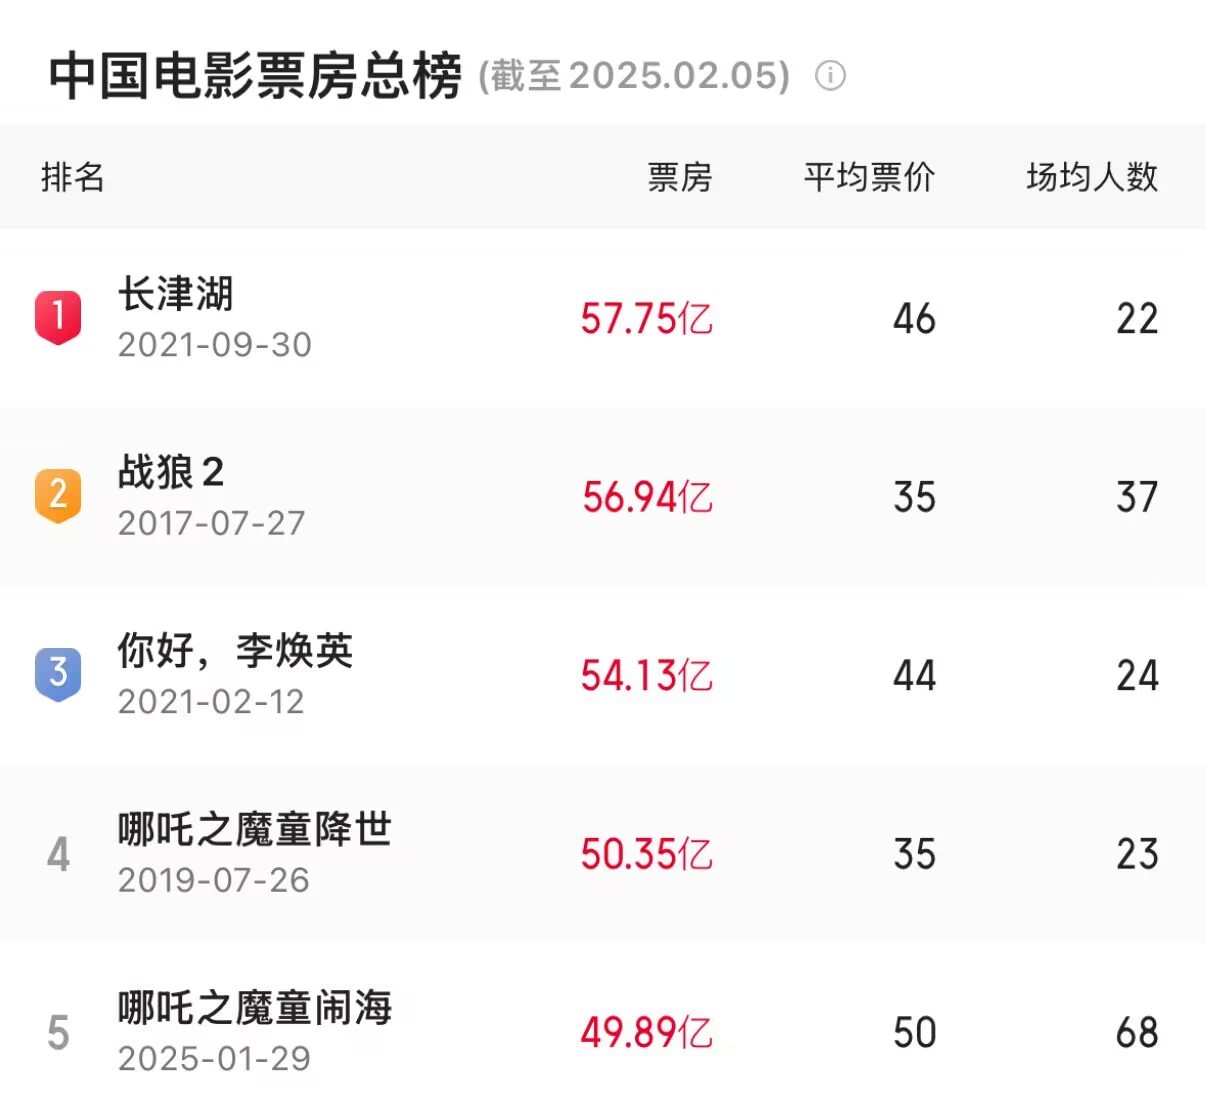Select the 票房 column header
This screenshot has height=1120, width=1206.
pyautogui.click(x=679, y=178)
